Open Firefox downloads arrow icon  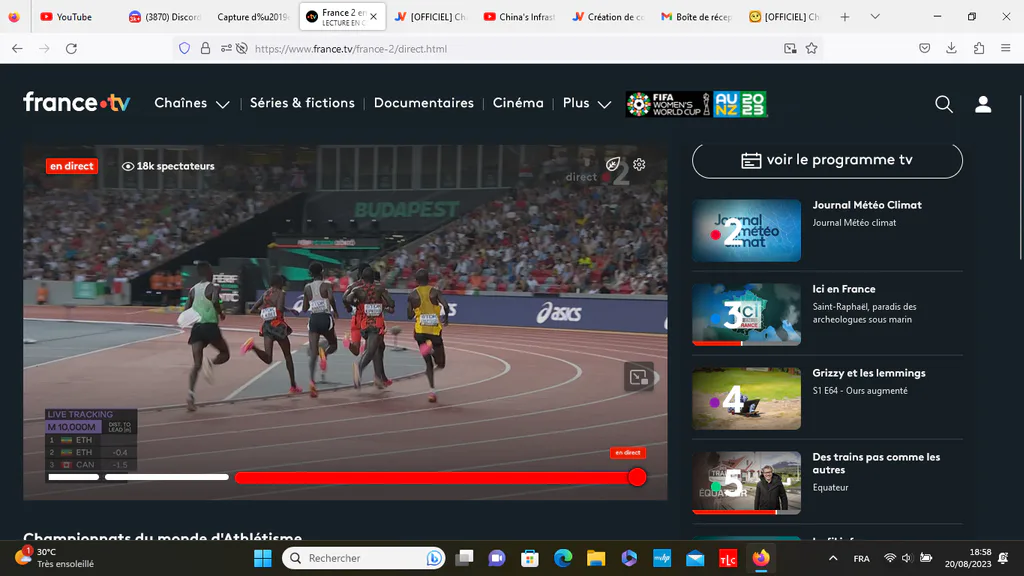coord(952,48)
